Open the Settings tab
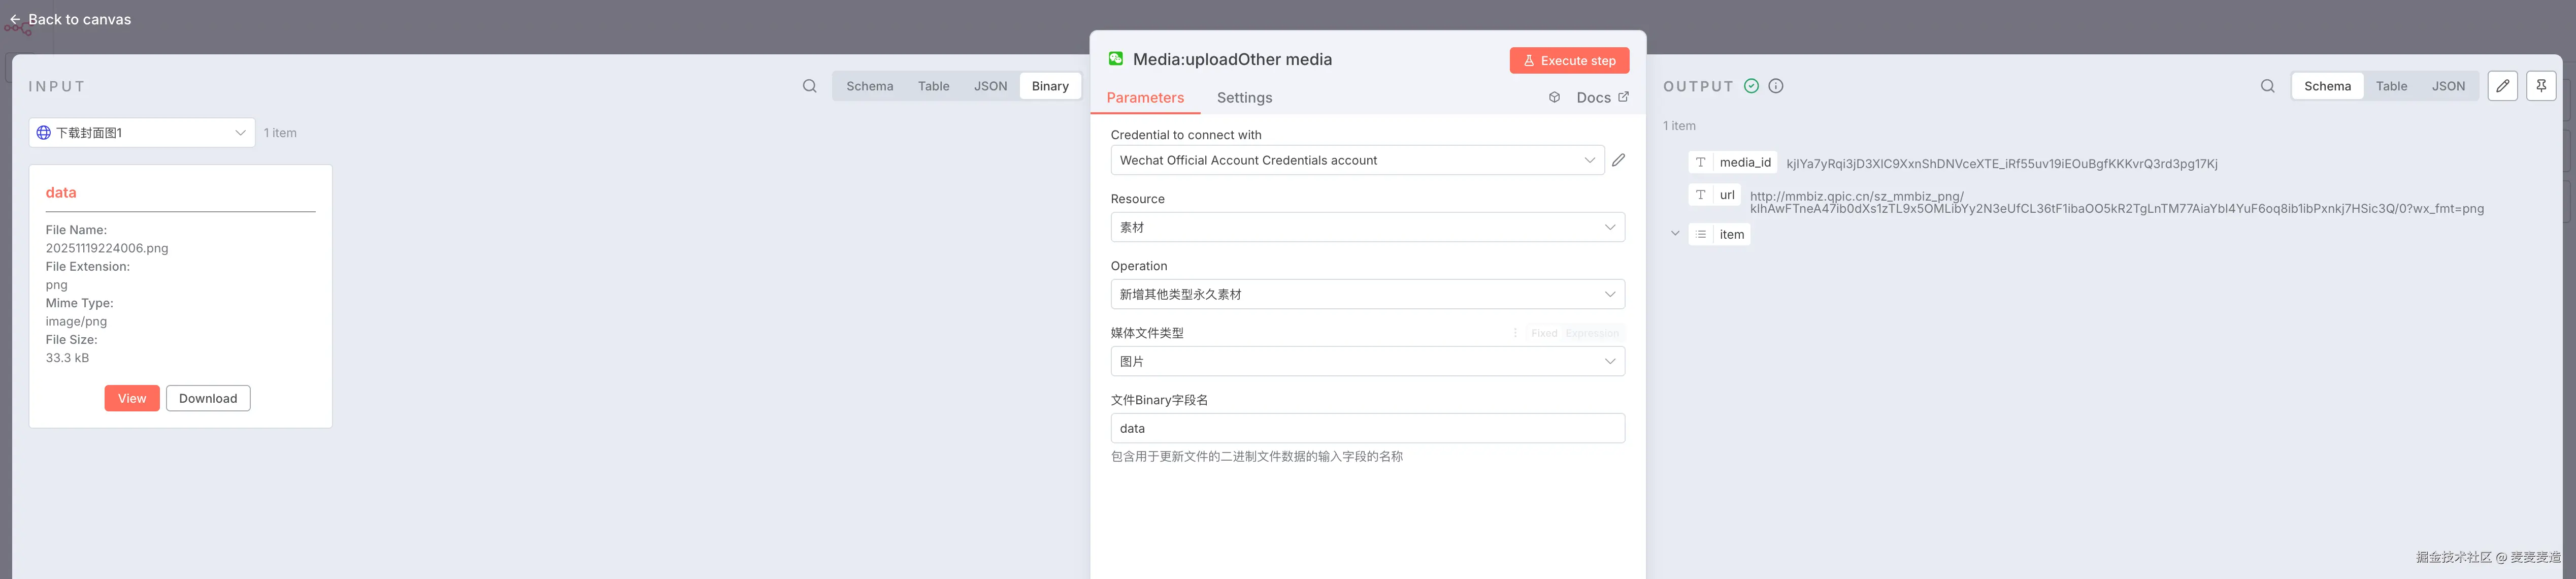2576x579 pixels. point(1244,98)
